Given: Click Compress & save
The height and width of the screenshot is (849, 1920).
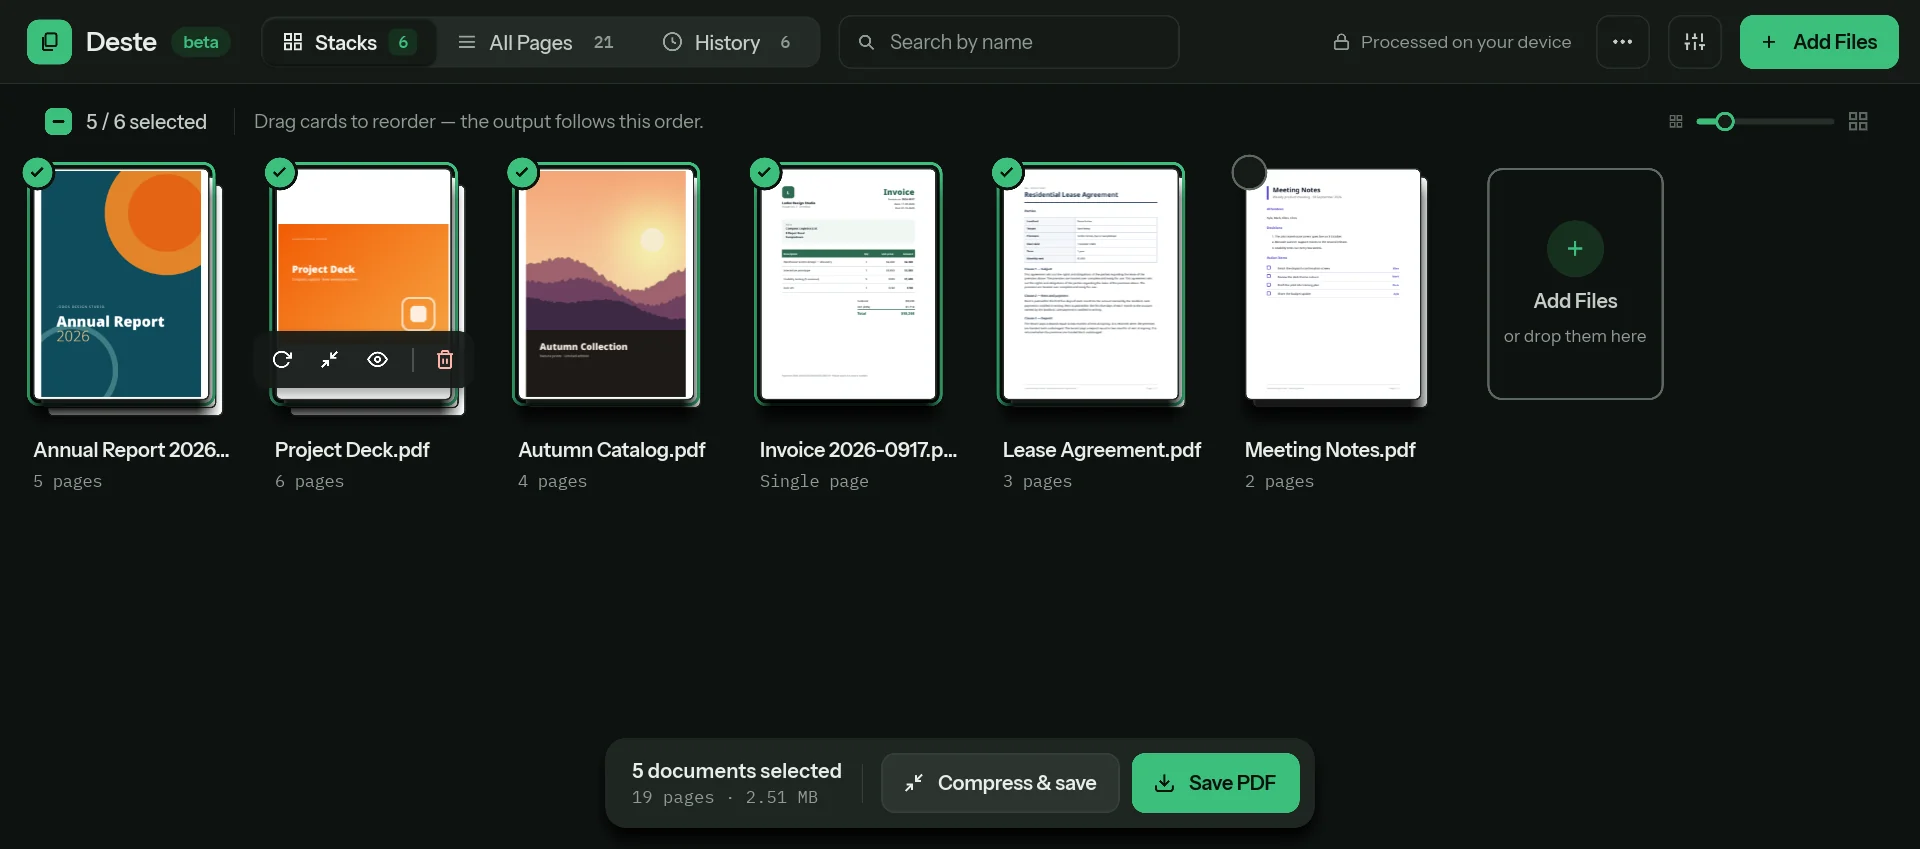Looking at the screenshot, I should 1000,783.
